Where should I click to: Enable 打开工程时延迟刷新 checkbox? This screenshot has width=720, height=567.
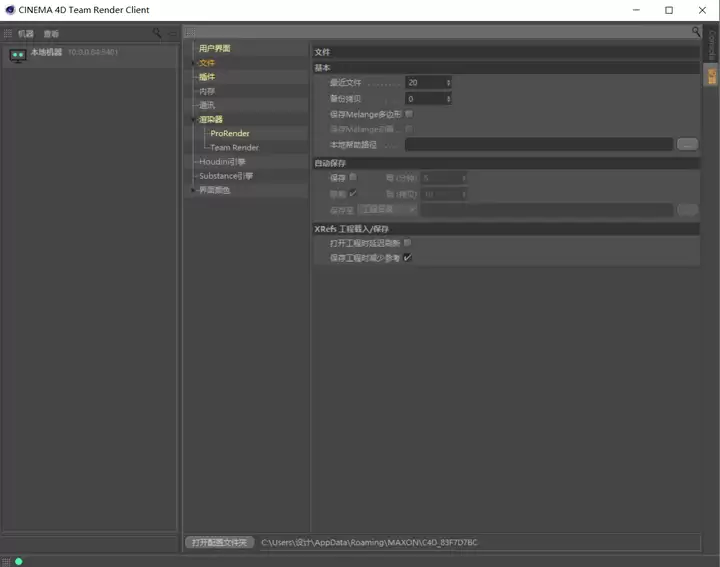pyautogui.click(x=407, y=242)
